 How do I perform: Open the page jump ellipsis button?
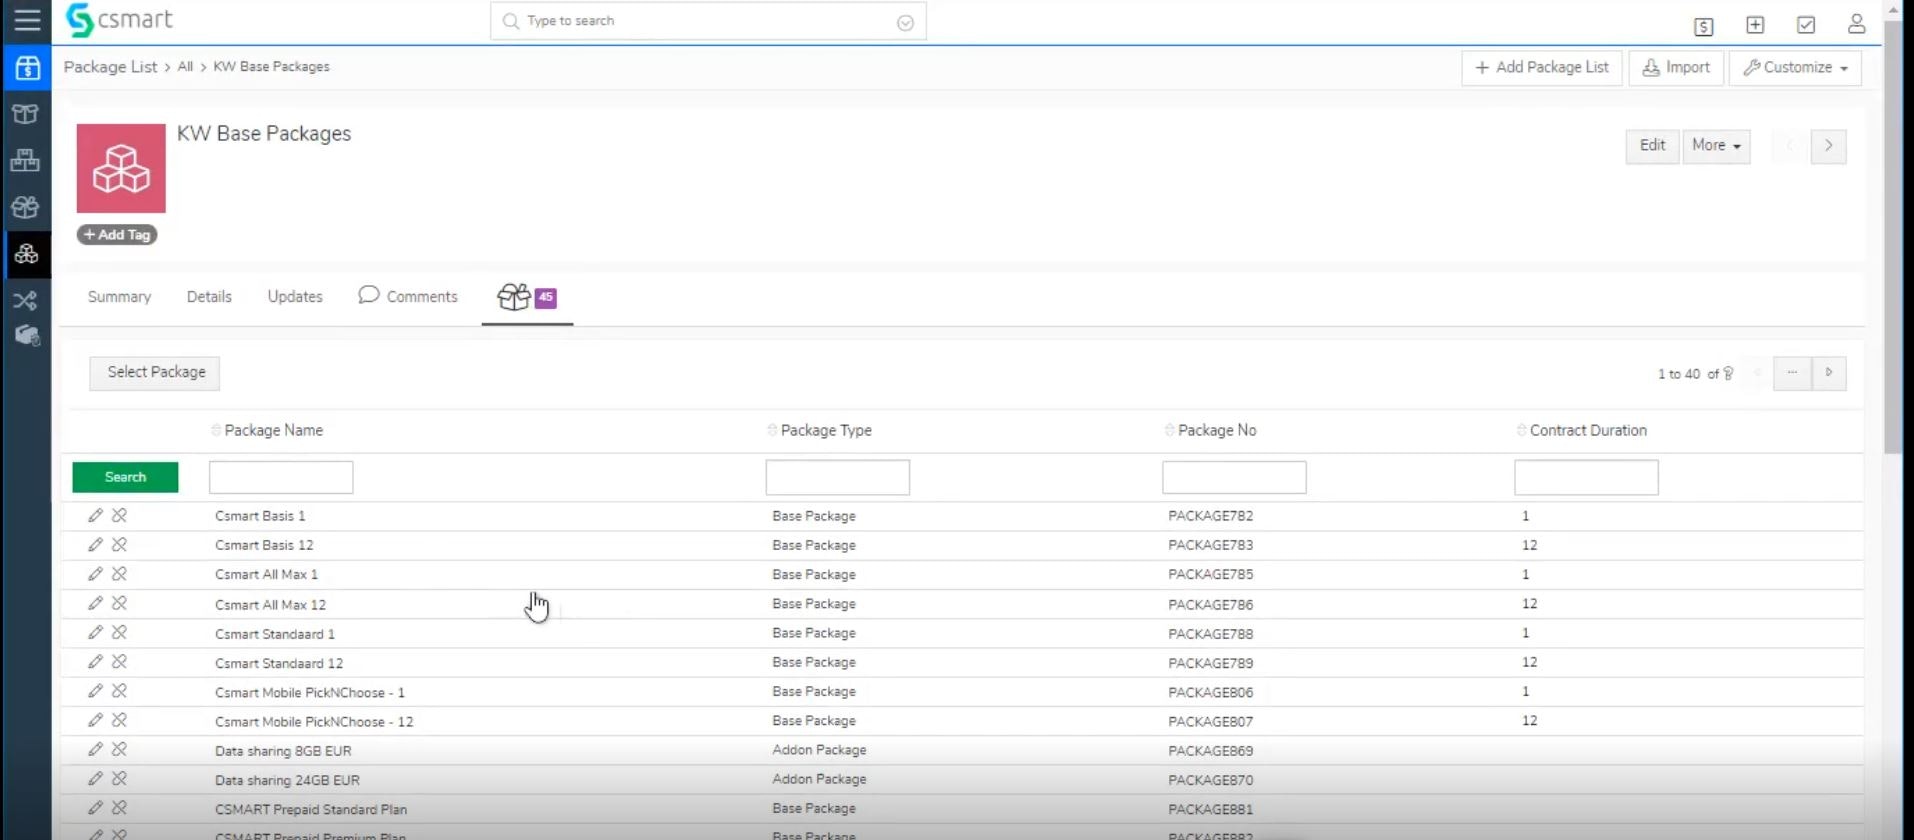click(1792, 373)
